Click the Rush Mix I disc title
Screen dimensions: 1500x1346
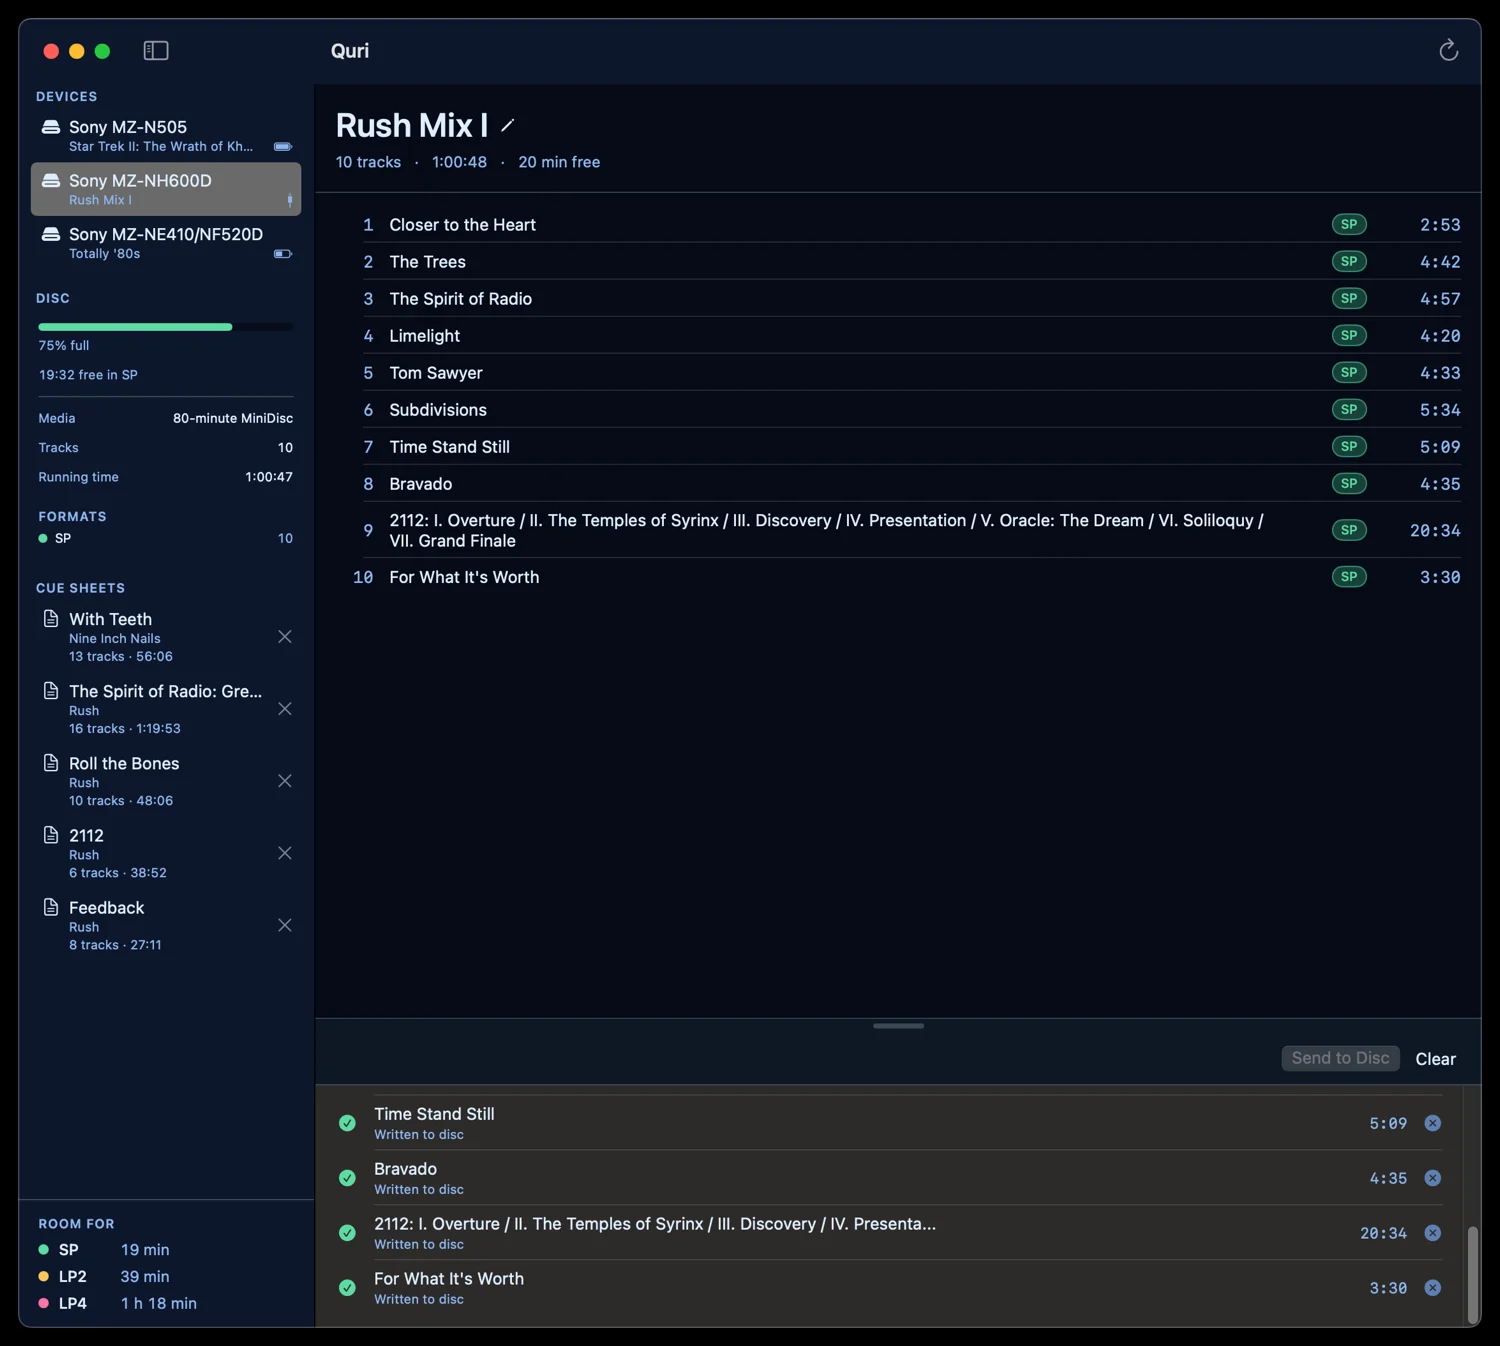click(412, 125)
